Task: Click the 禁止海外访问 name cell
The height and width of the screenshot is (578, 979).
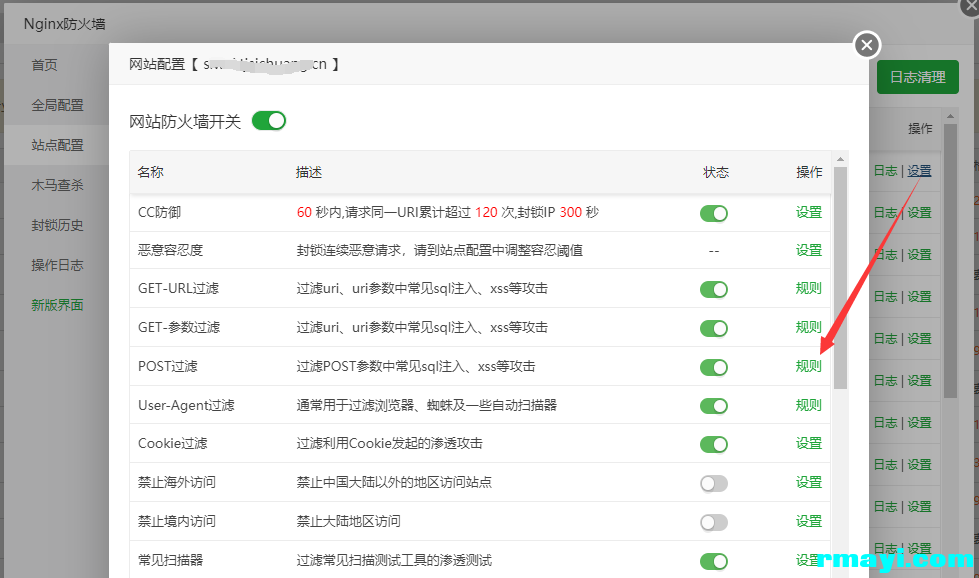Action: (177, 482)
